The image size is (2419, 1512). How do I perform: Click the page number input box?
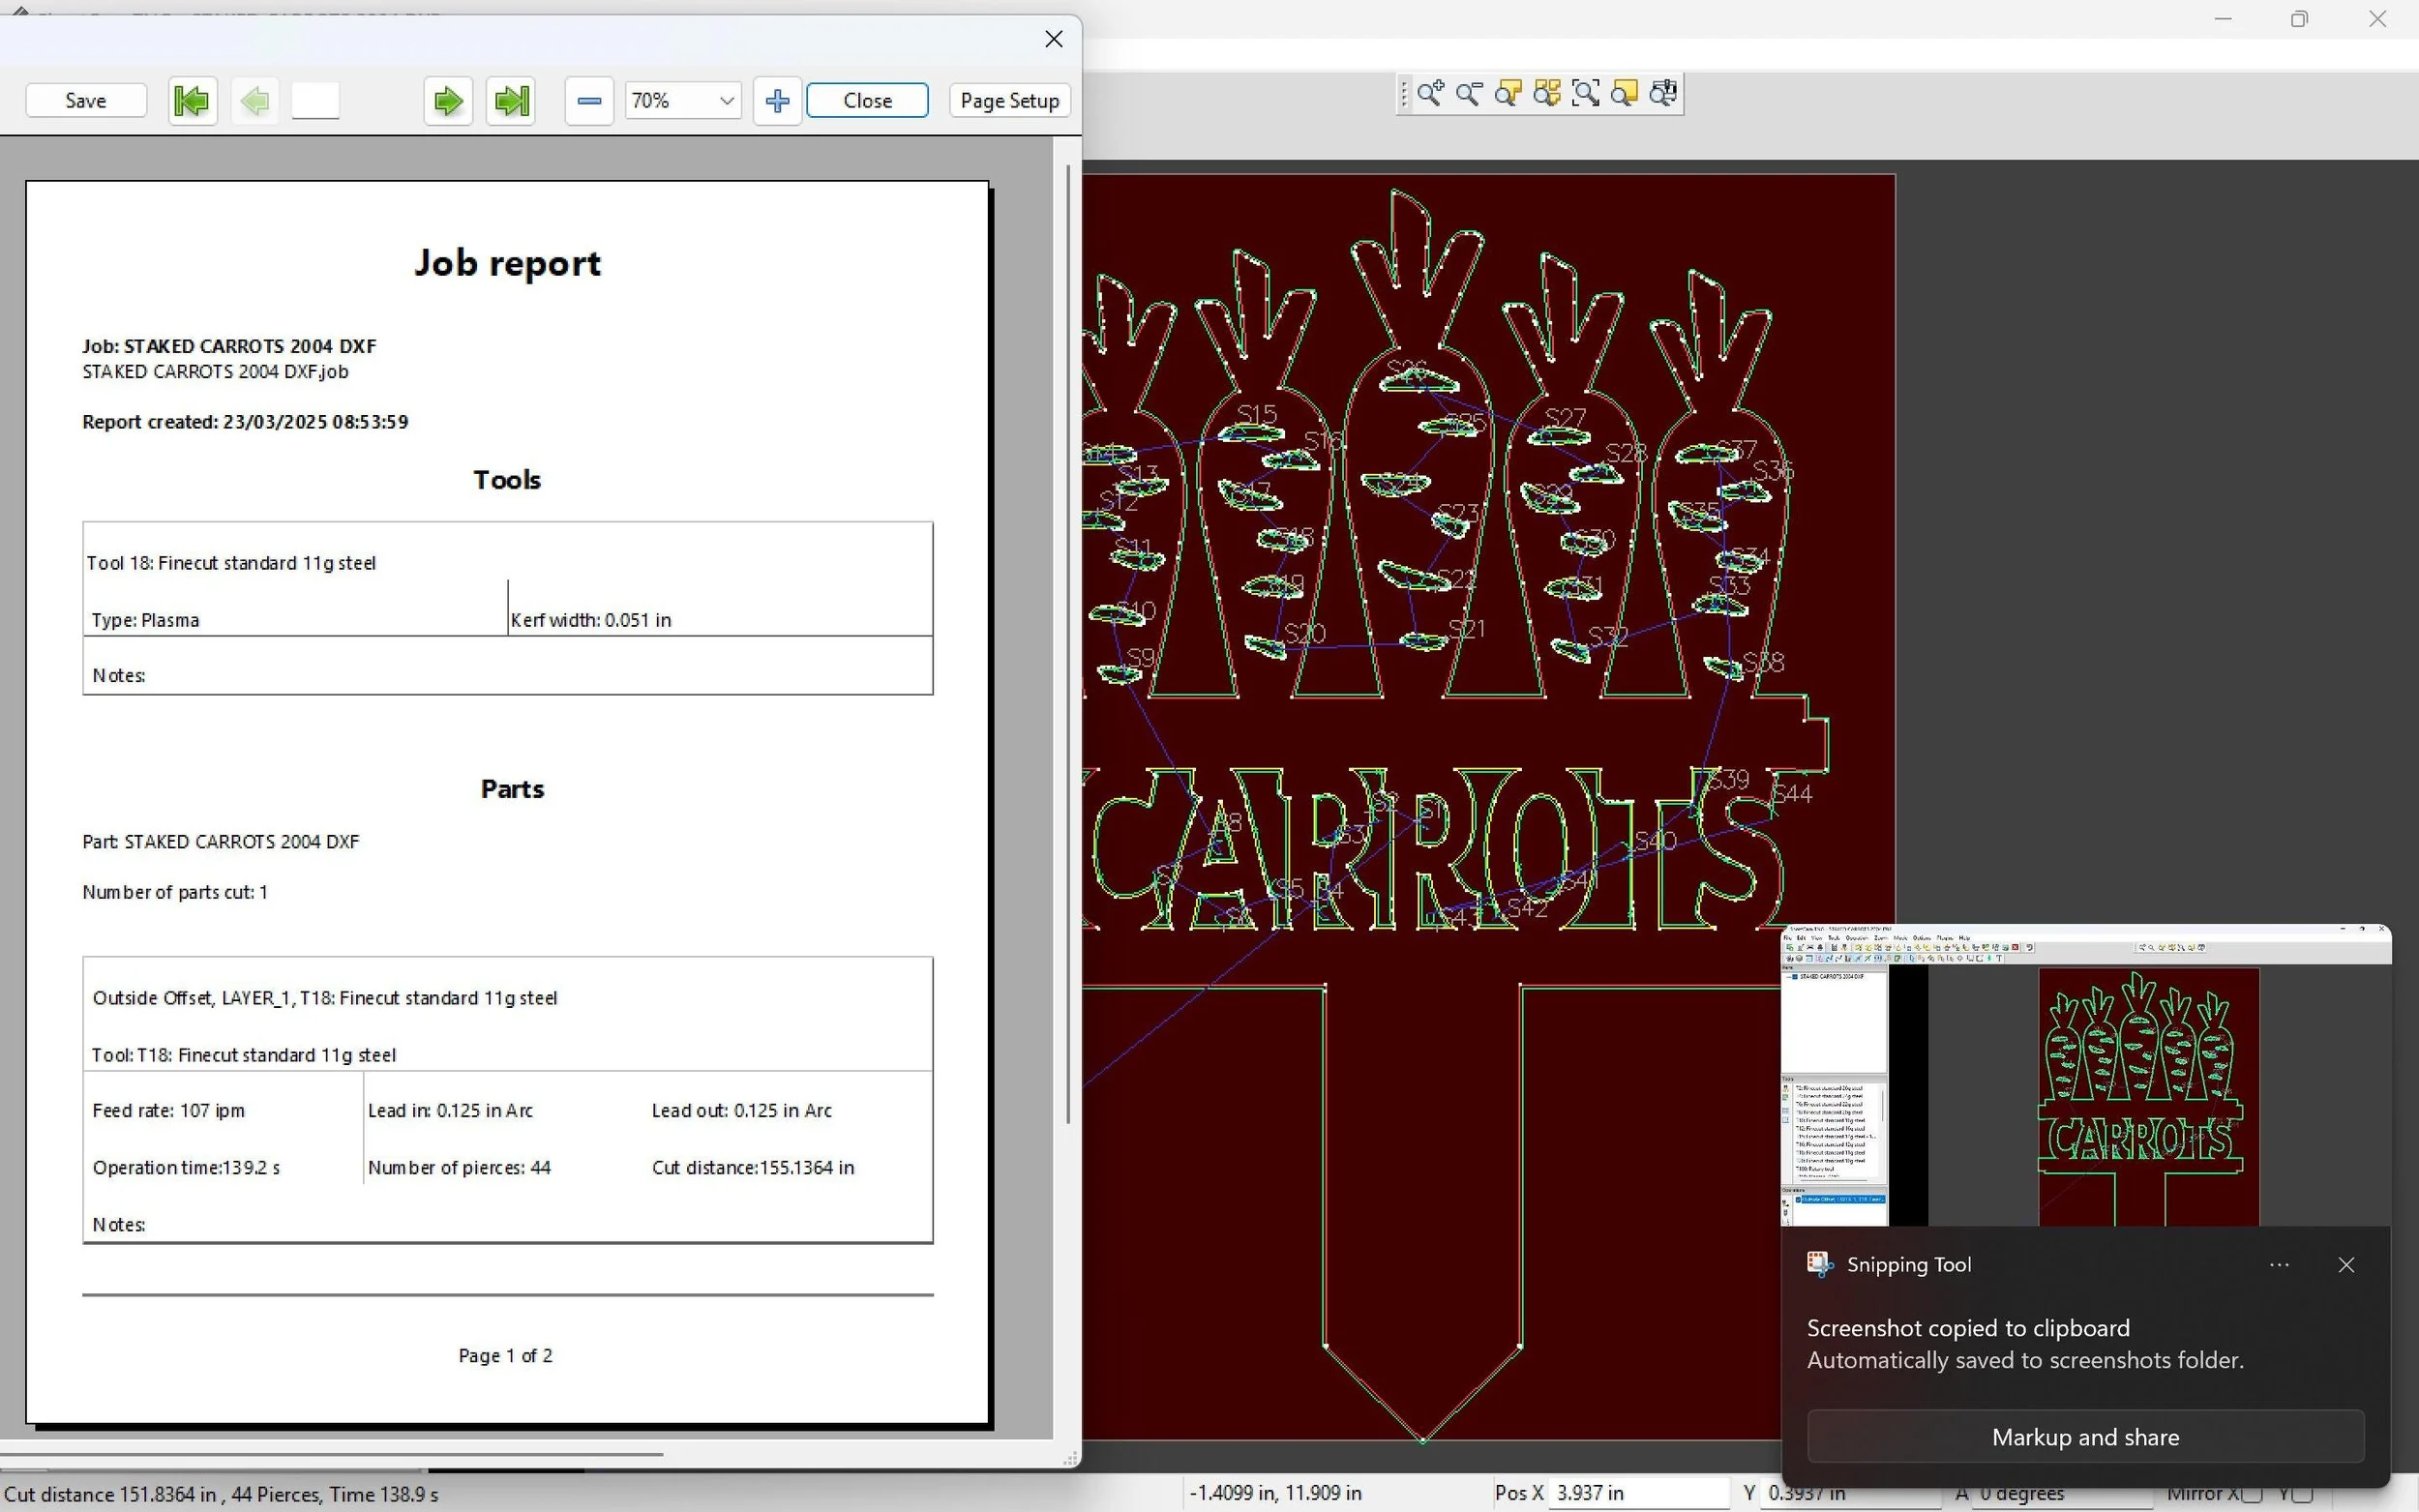click(x=316, y=100)
